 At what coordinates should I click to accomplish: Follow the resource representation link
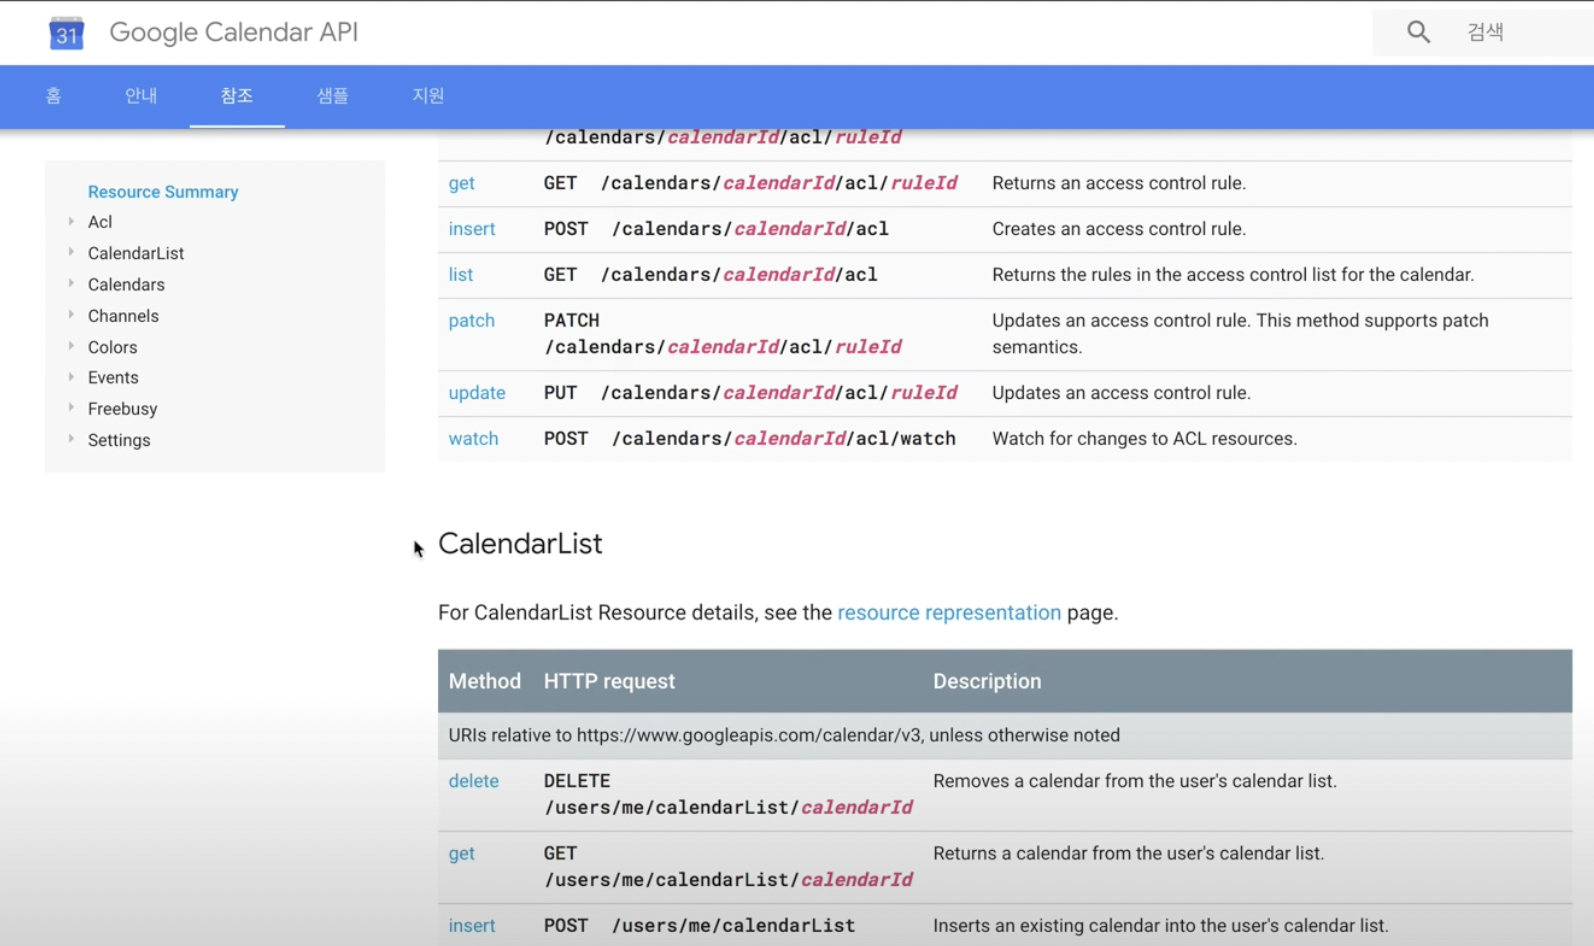click(949, 613)
